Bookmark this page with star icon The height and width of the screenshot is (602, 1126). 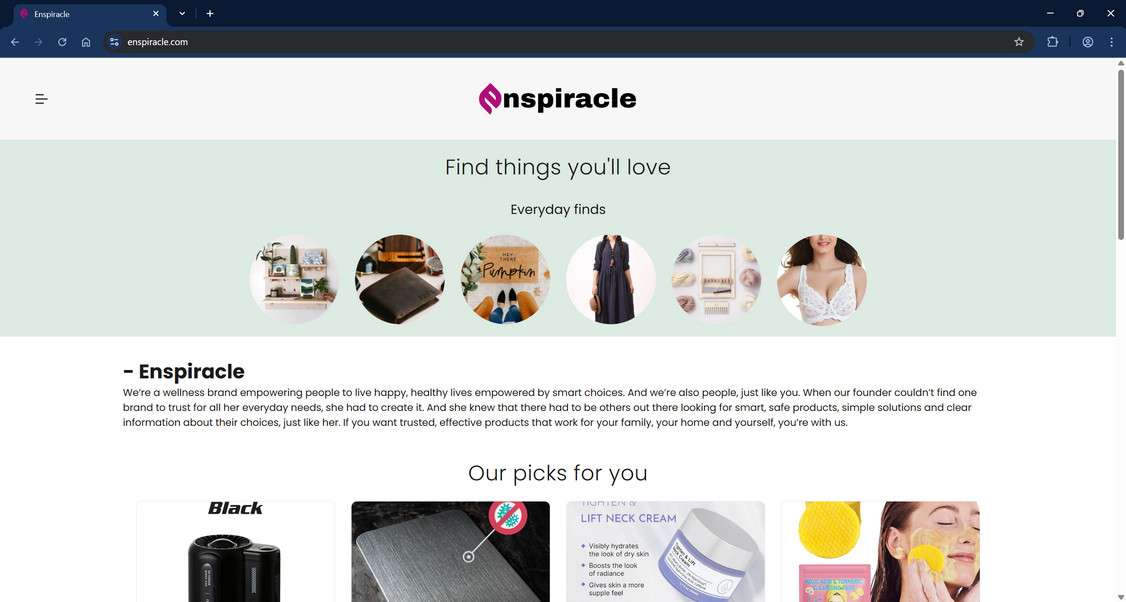click(x=1018, y=42)
